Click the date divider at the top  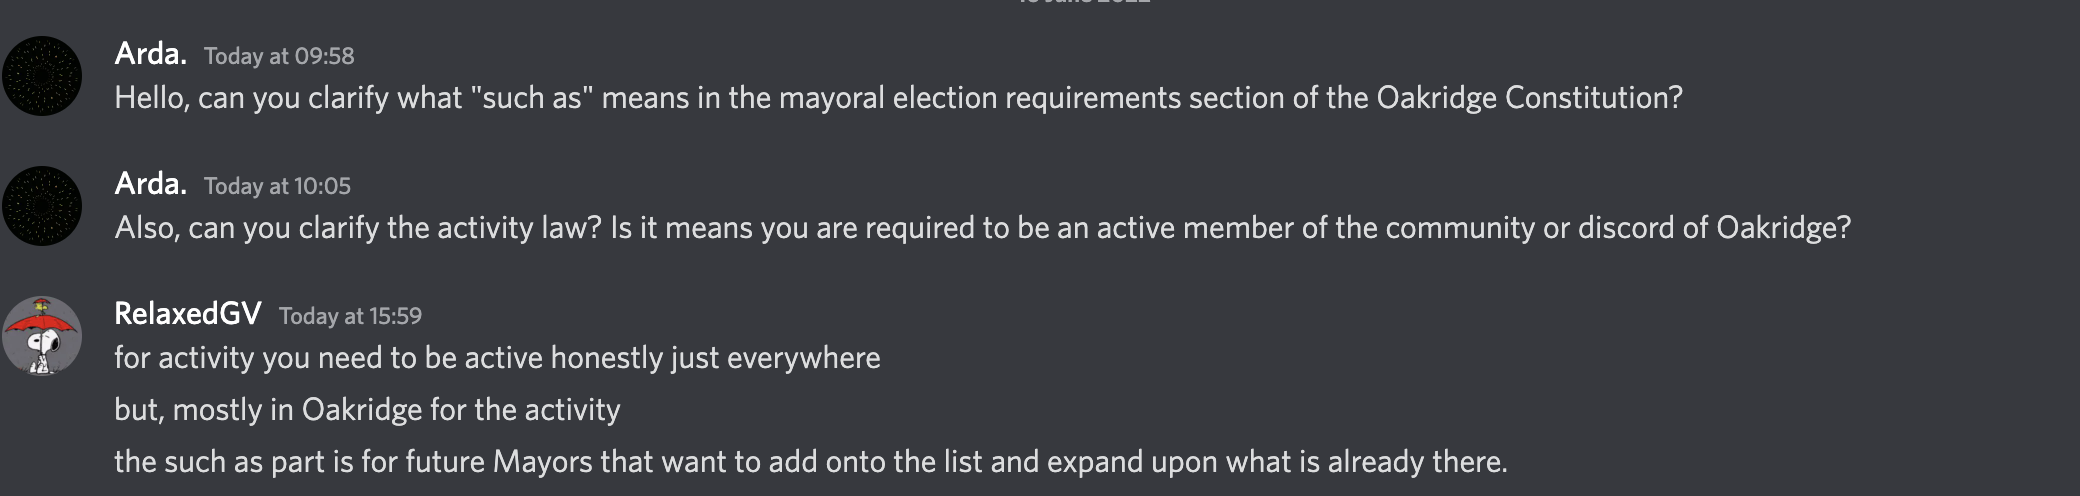[x=1084, y=2]
